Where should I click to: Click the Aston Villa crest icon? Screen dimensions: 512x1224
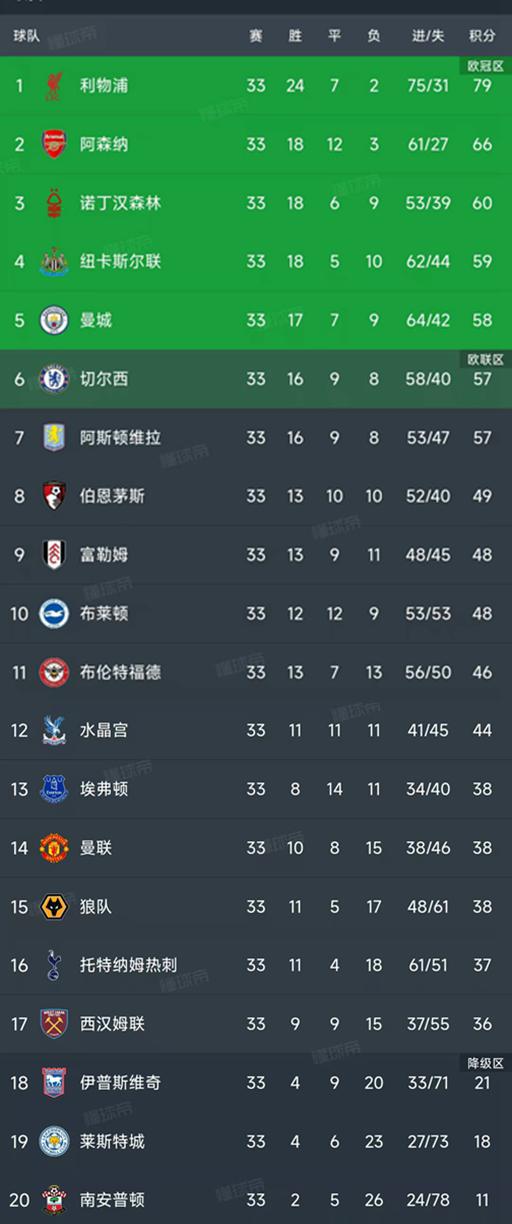[x=53, y=437]
